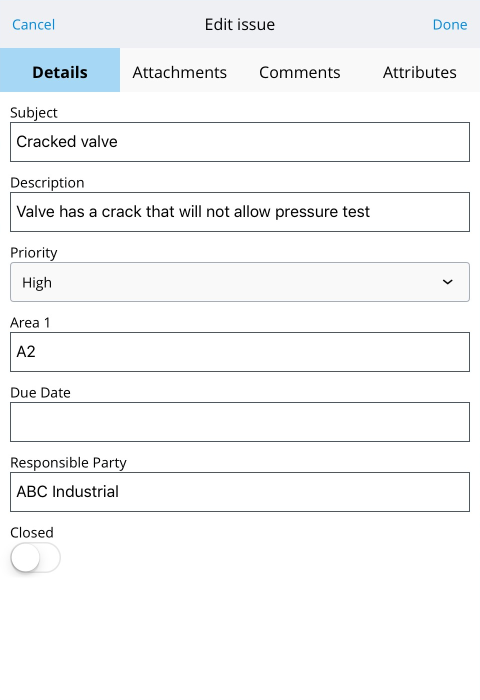Switch to the Attachments tab
Image resolution: width=480 pixels, height=700 pixels.
[179, 72]
